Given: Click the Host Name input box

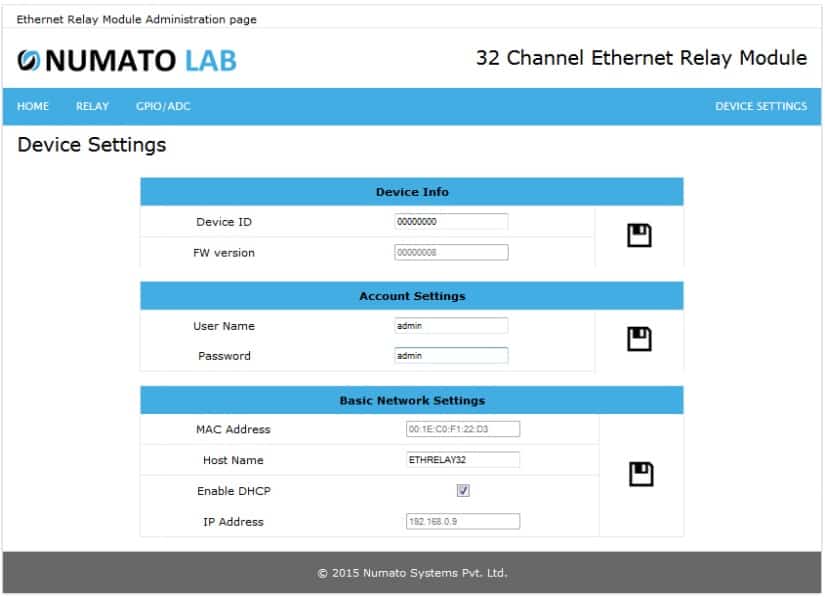Looking at the screenshot, I should [x=462, y=460].
